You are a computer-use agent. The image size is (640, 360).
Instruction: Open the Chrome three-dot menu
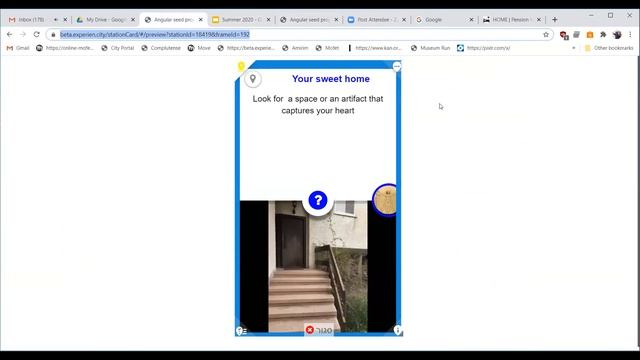tap(630, 35)
